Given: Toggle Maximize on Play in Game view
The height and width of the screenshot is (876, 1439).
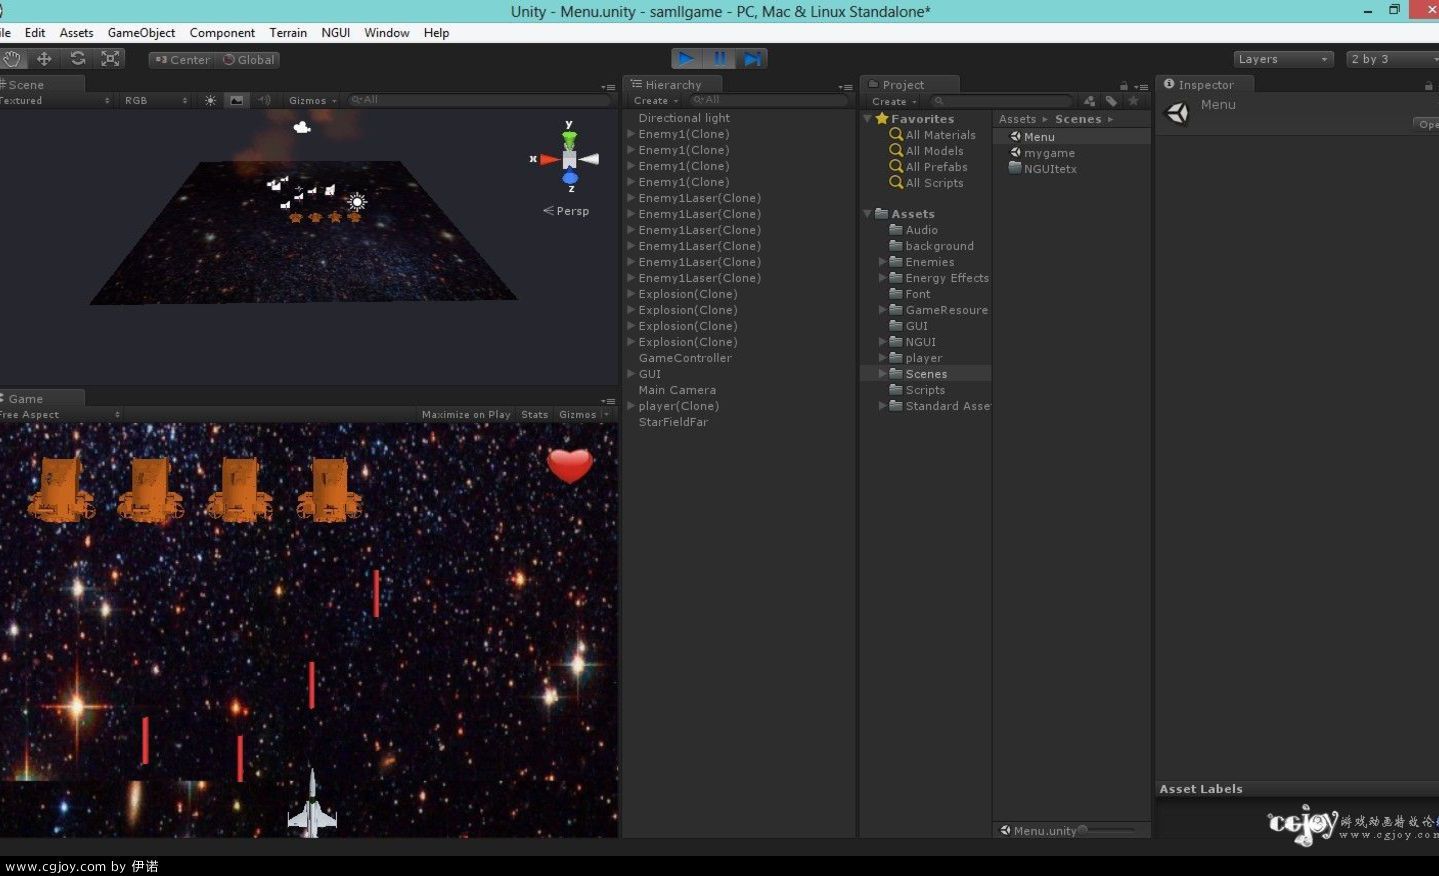Looking at the screenshot, I should pos(466,414).
